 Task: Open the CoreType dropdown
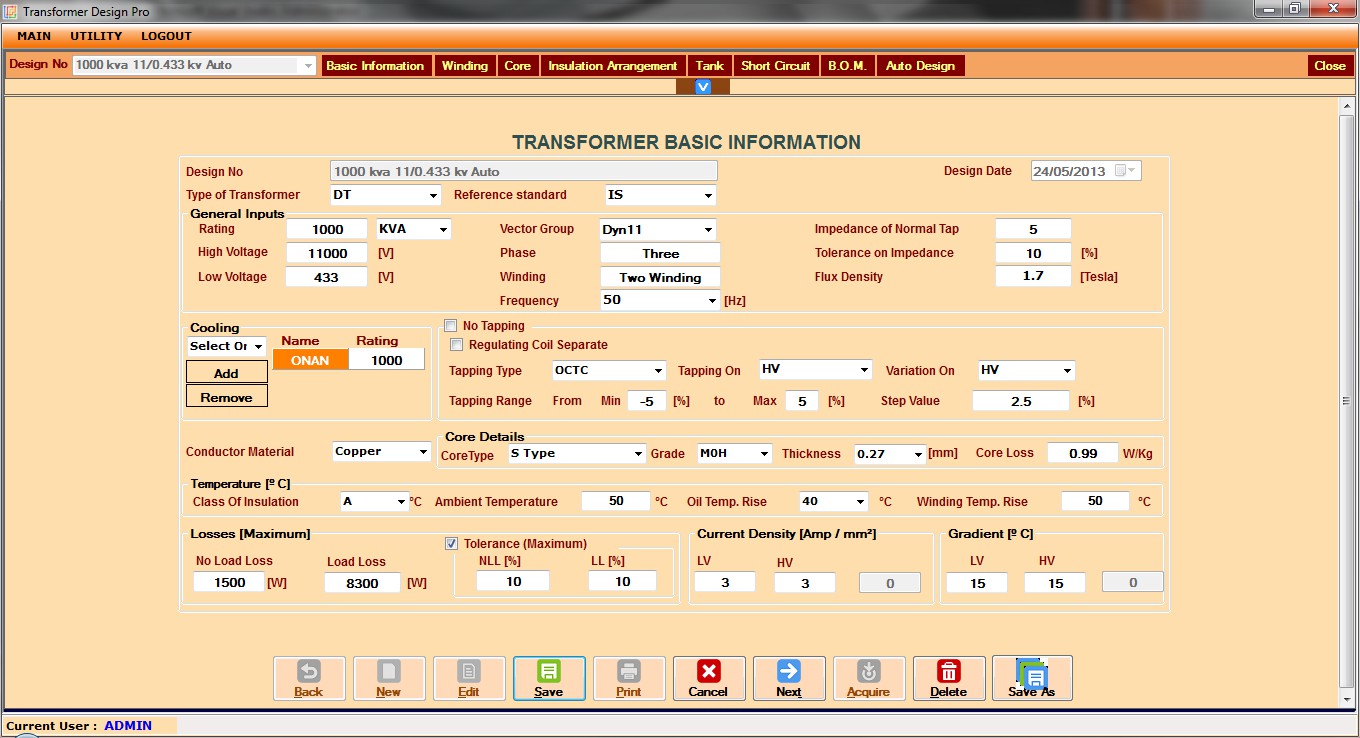(x=639, y=454)
